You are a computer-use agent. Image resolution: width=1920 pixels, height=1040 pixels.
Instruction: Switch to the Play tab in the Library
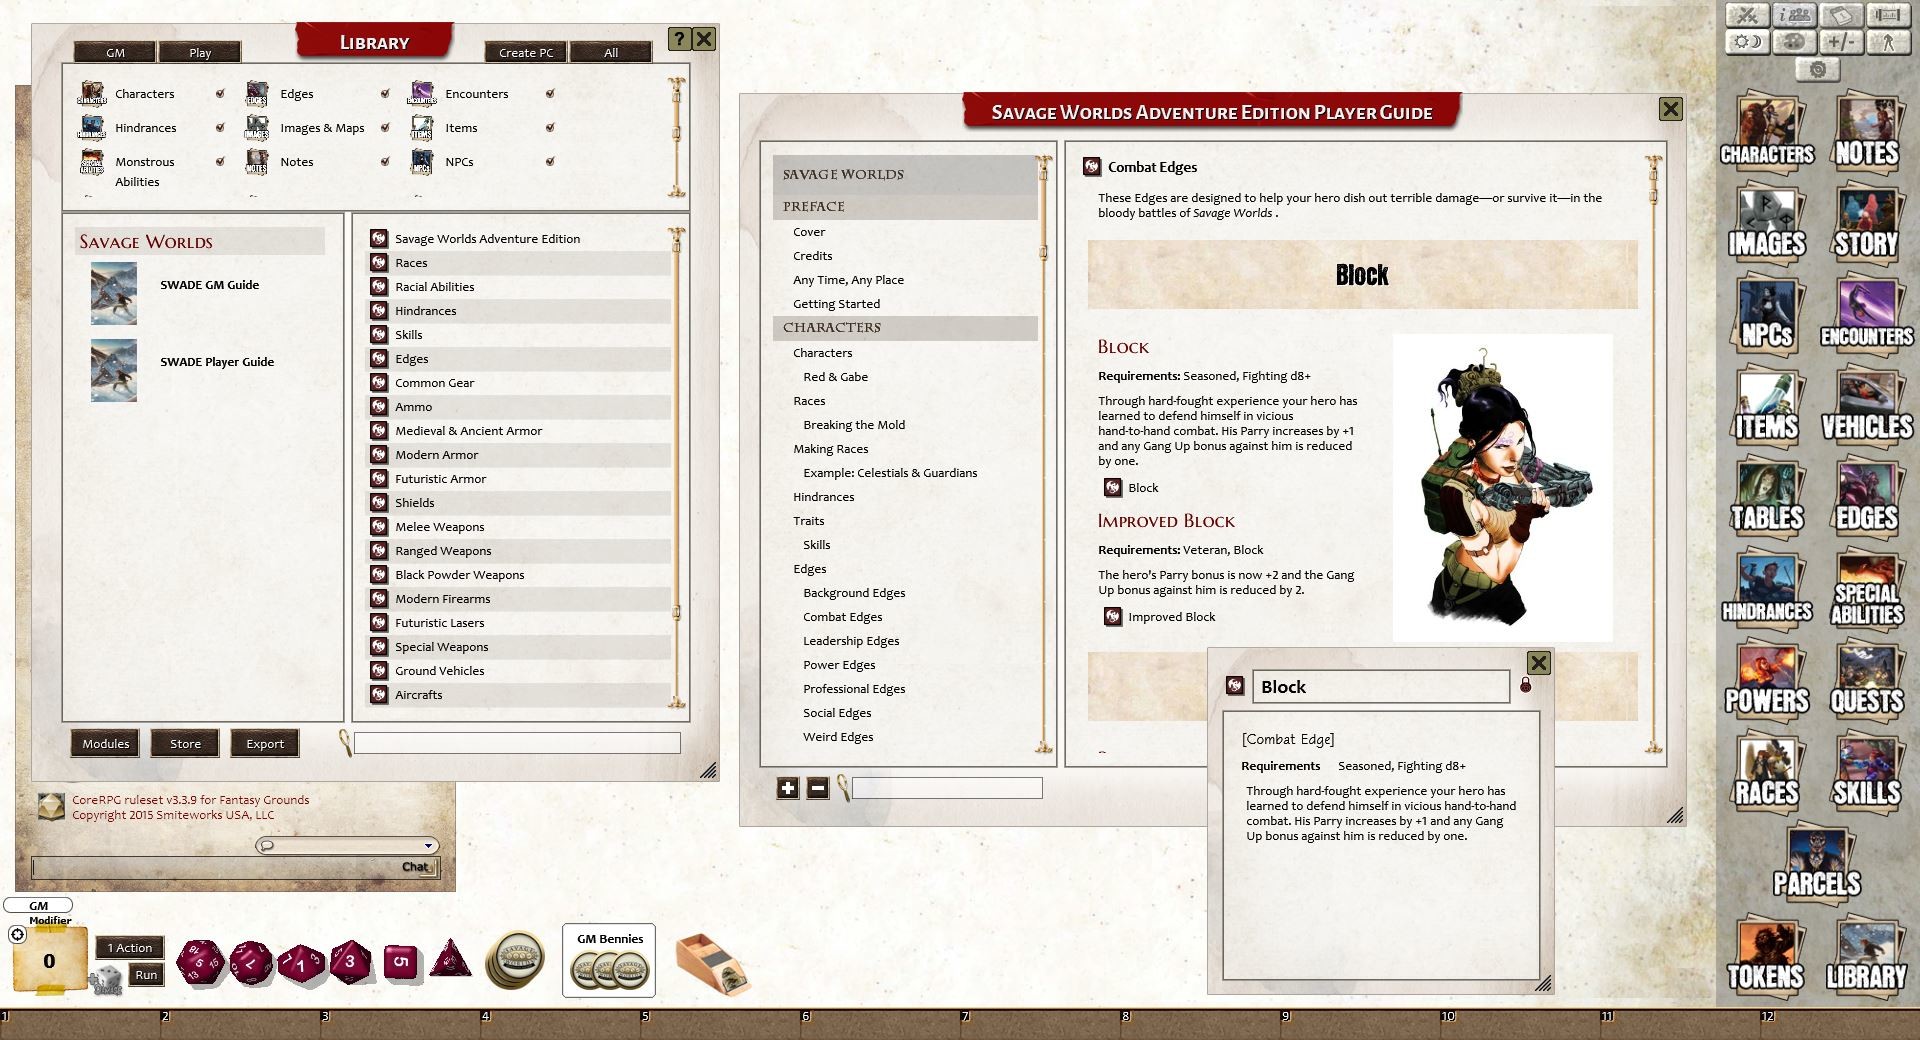coord(199,51)
